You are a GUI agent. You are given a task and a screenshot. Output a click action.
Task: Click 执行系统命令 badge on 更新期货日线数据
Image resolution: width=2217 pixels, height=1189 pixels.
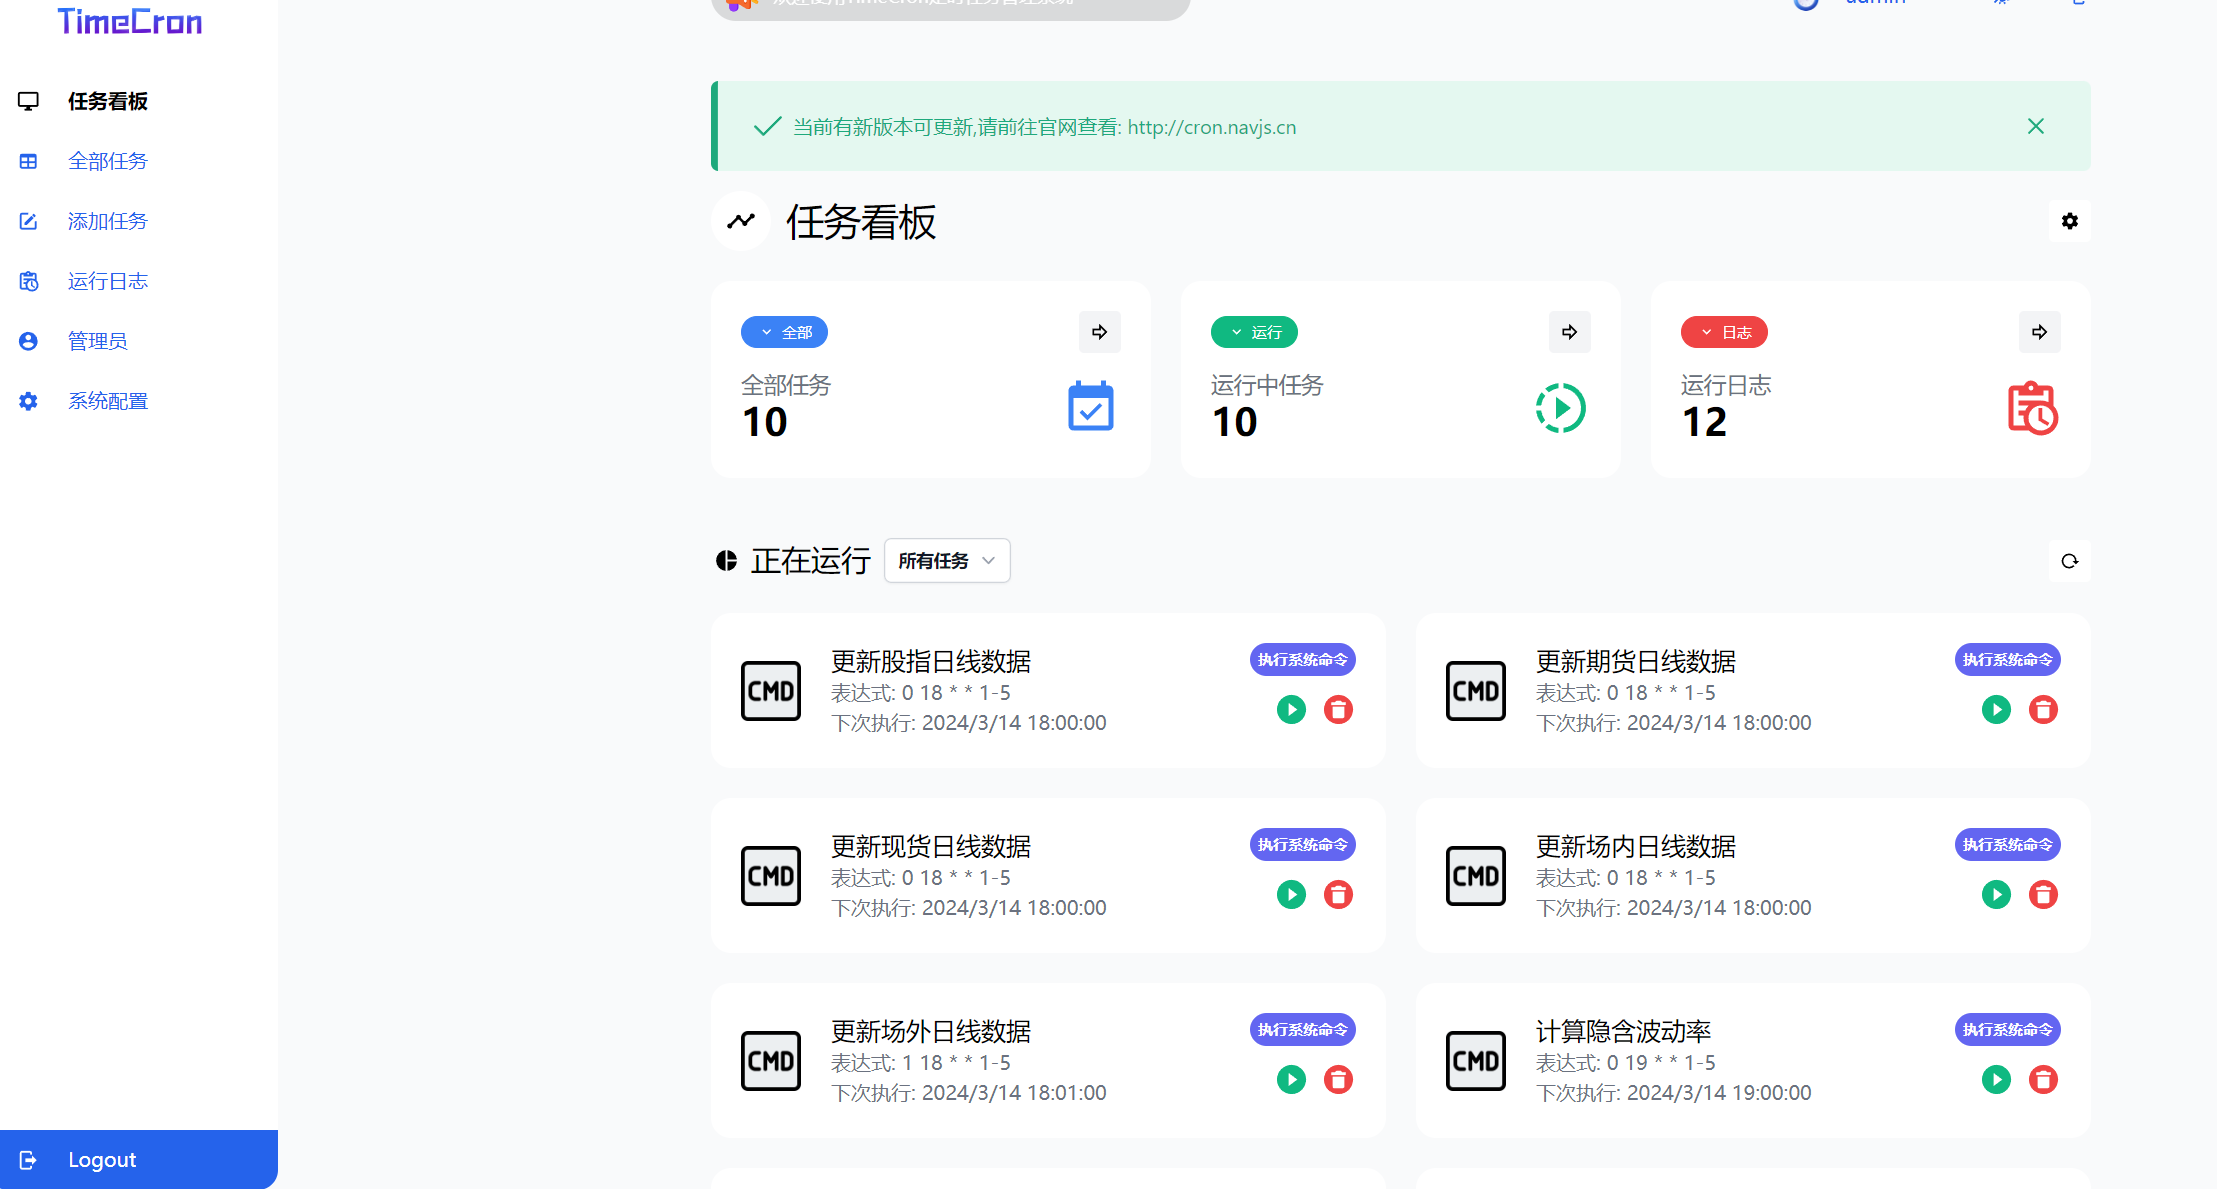tap(2007, 660)
